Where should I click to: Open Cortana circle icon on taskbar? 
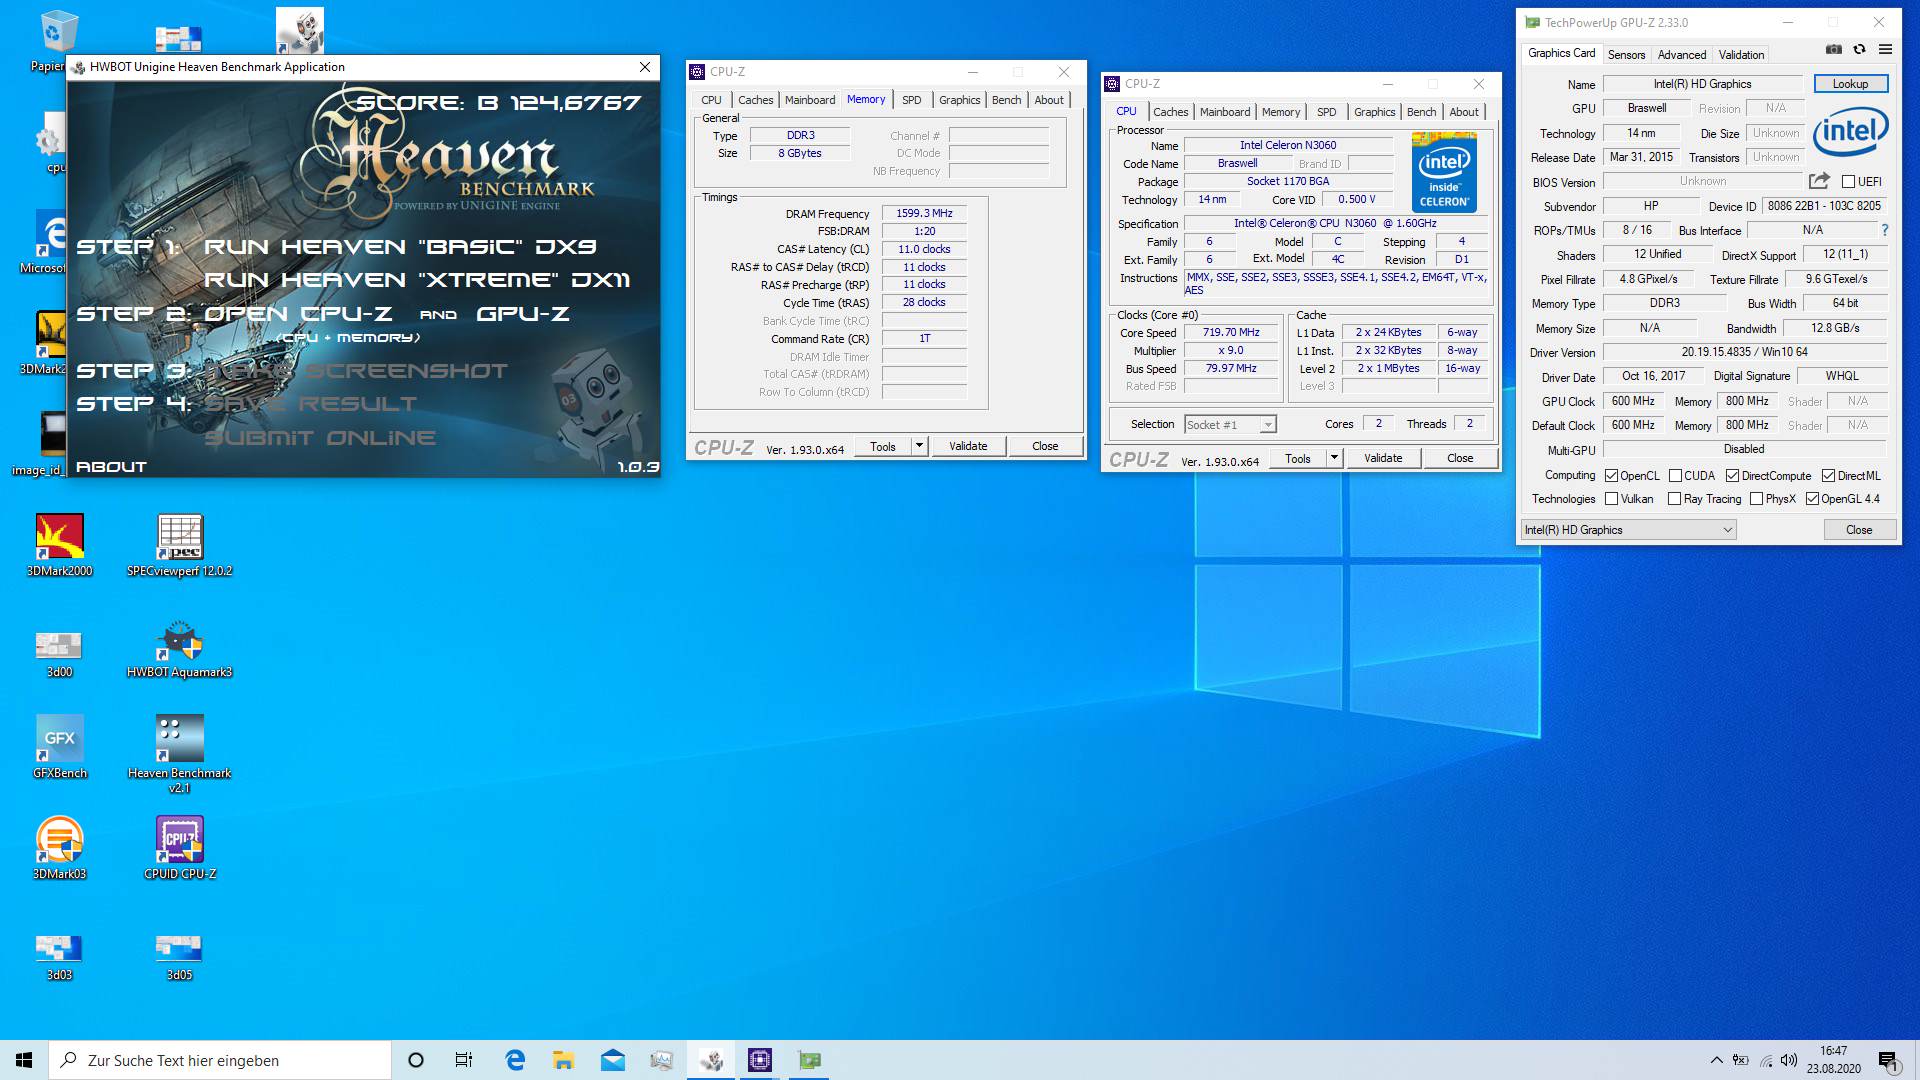[416, 1060]
